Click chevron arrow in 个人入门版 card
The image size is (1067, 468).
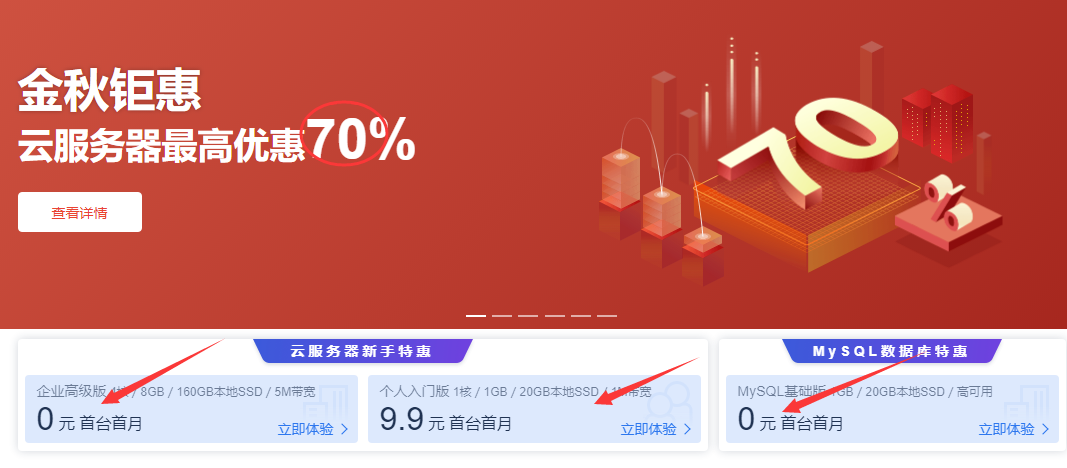pyautogui.click(x=687, y=429)
